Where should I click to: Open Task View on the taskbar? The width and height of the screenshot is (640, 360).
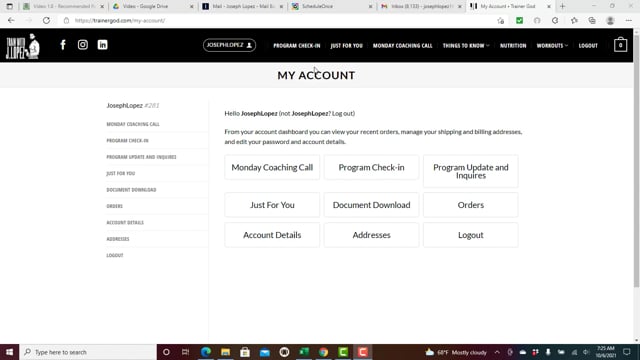pyautogui.click(x=185, y=352)
